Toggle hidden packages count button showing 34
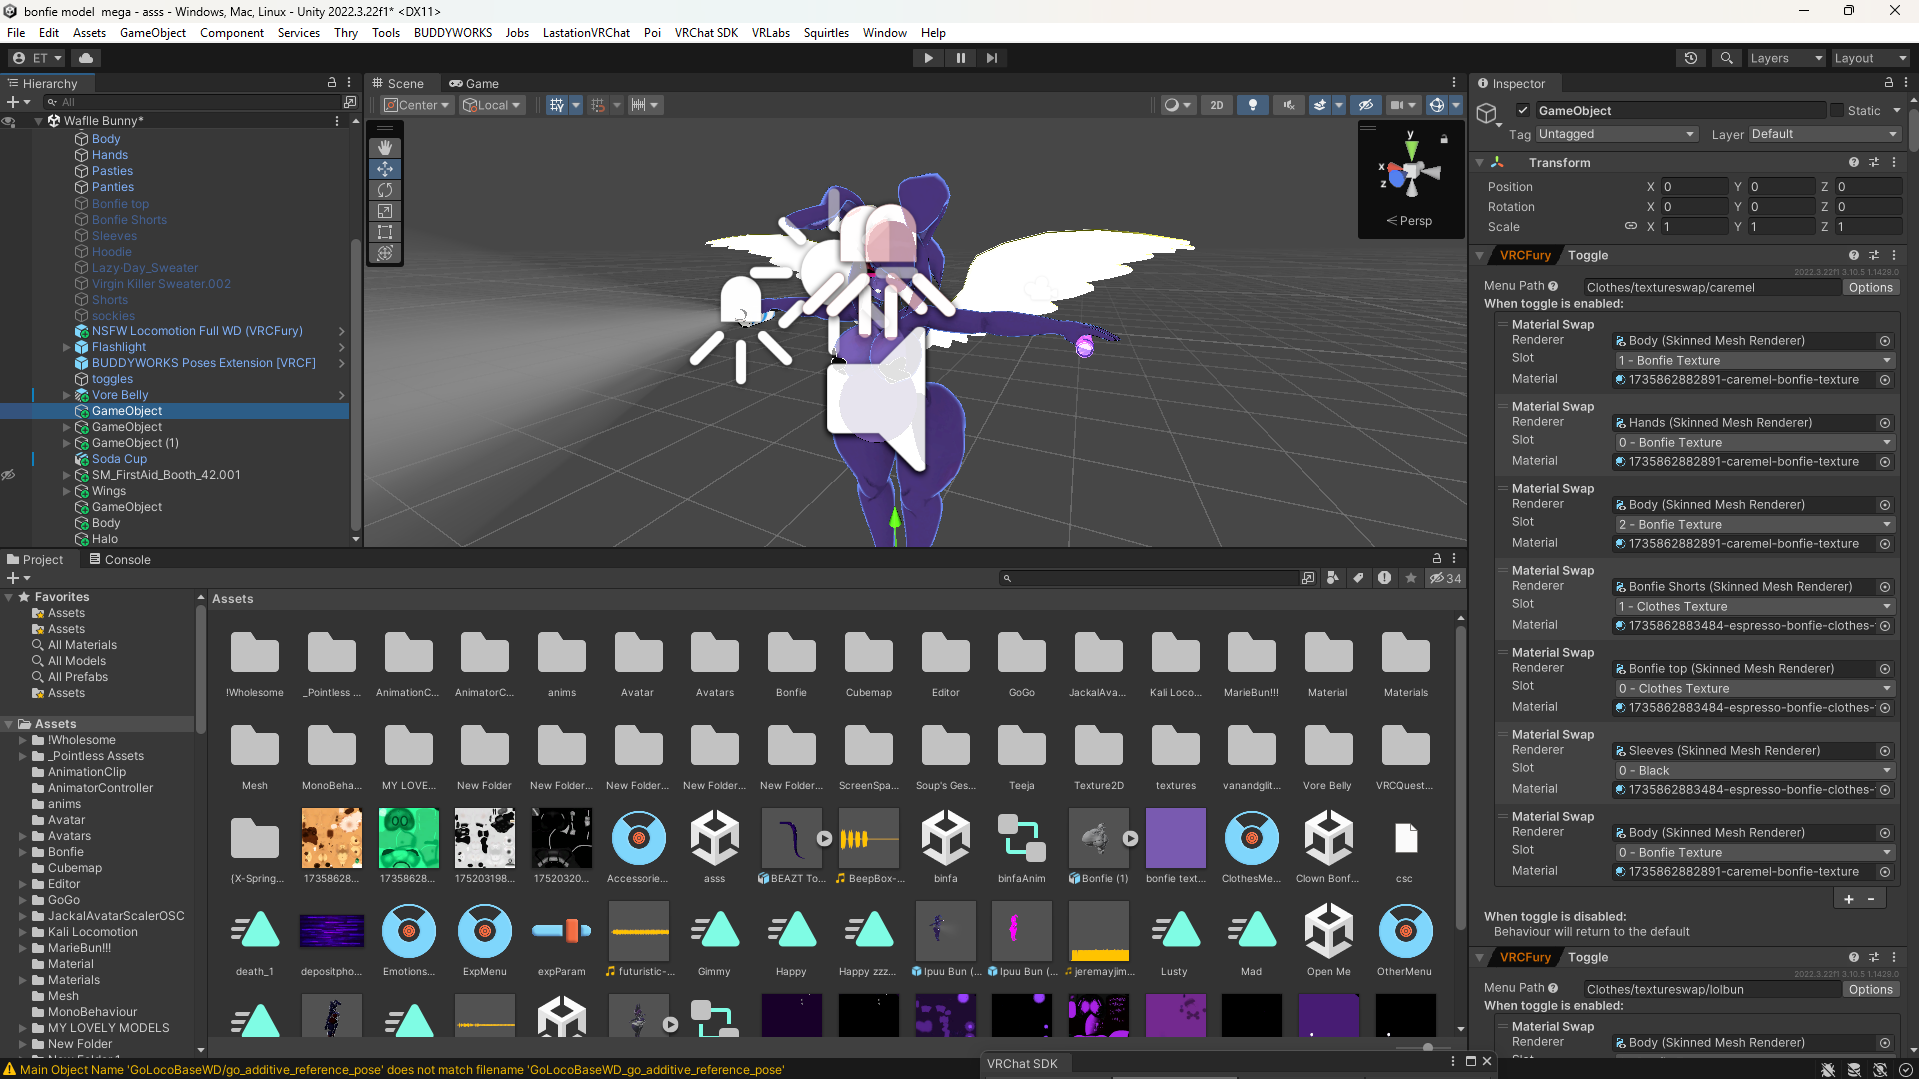 click(1445, 578)
